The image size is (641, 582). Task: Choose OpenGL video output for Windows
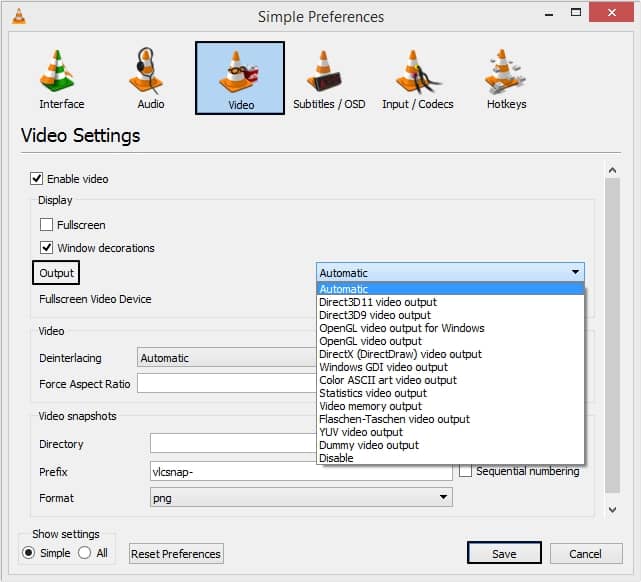point(450,328)
